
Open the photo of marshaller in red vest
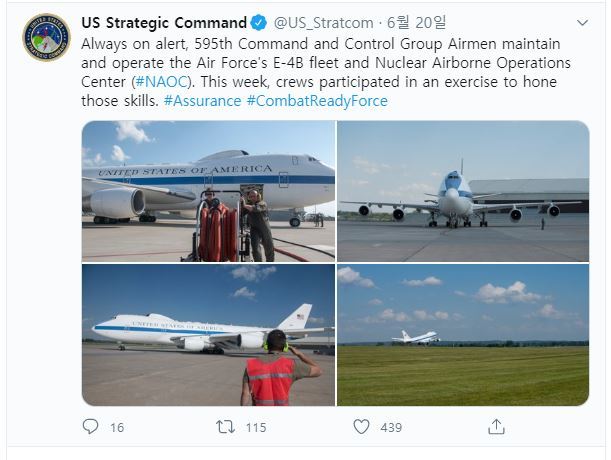(x=208, y=335)
